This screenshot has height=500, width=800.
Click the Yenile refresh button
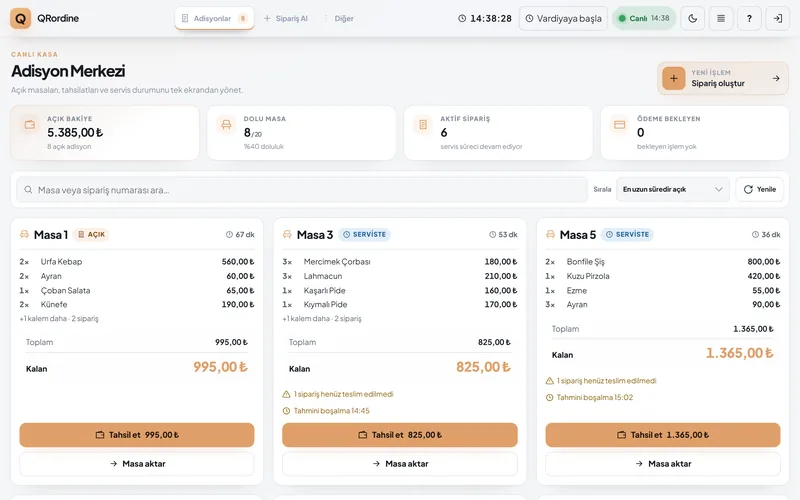point(760,189)
